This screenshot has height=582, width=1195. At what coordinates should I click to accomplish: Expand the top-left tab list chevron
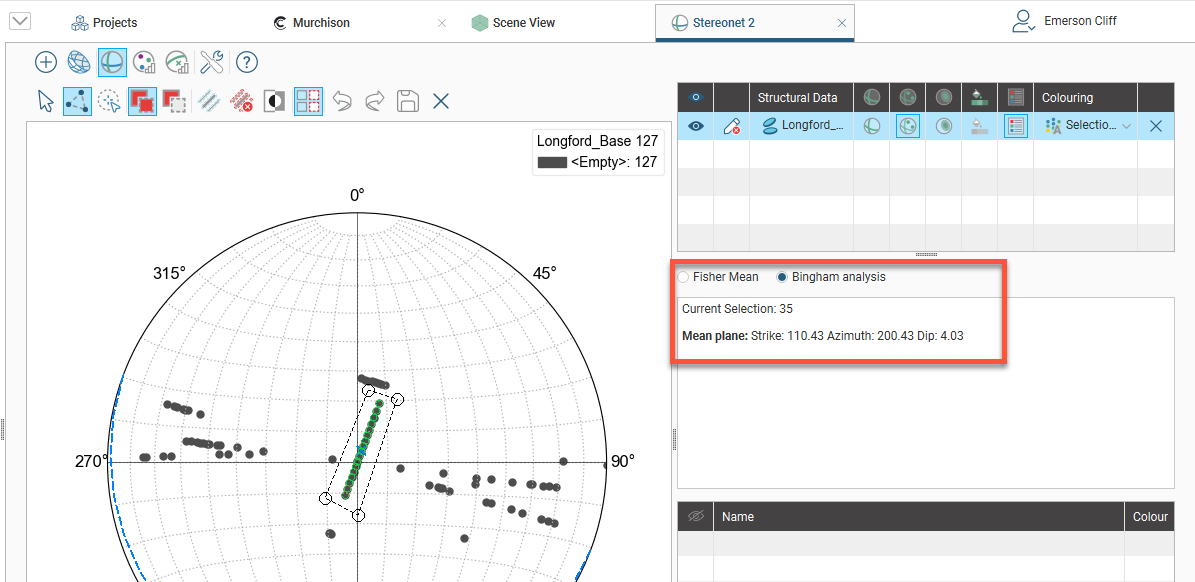(x=19, y=22)
